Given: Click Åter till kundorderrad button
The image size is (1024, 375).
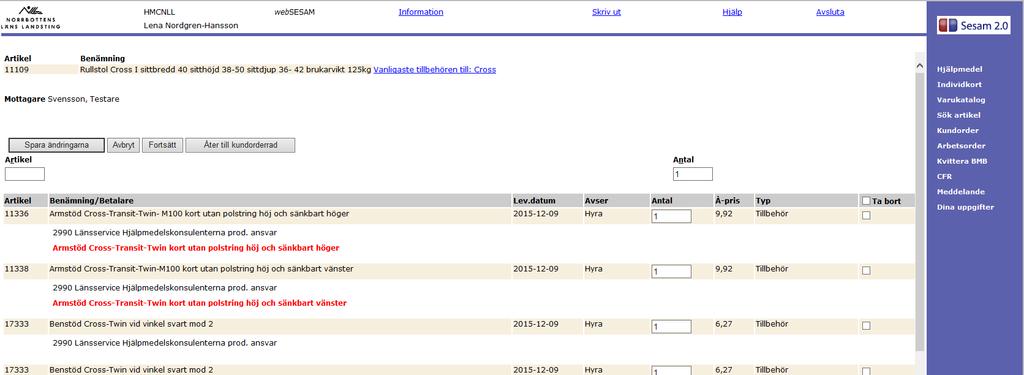Looking at the screenshot, I should click(240, 145).
